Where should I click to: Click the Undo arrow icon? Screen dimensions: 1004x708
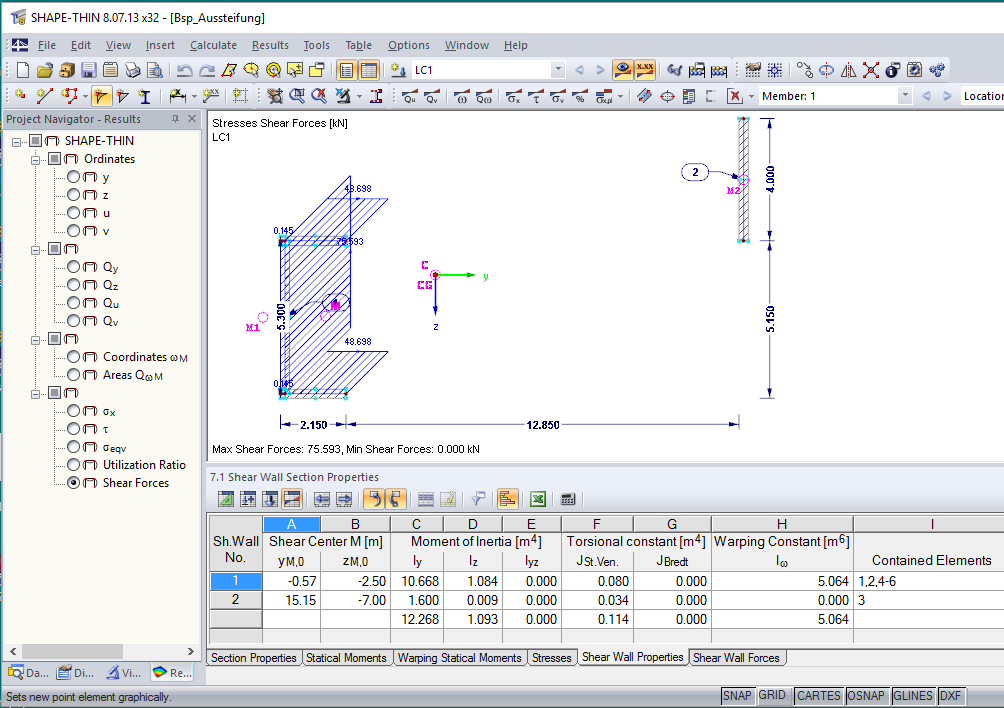(184, 70)
